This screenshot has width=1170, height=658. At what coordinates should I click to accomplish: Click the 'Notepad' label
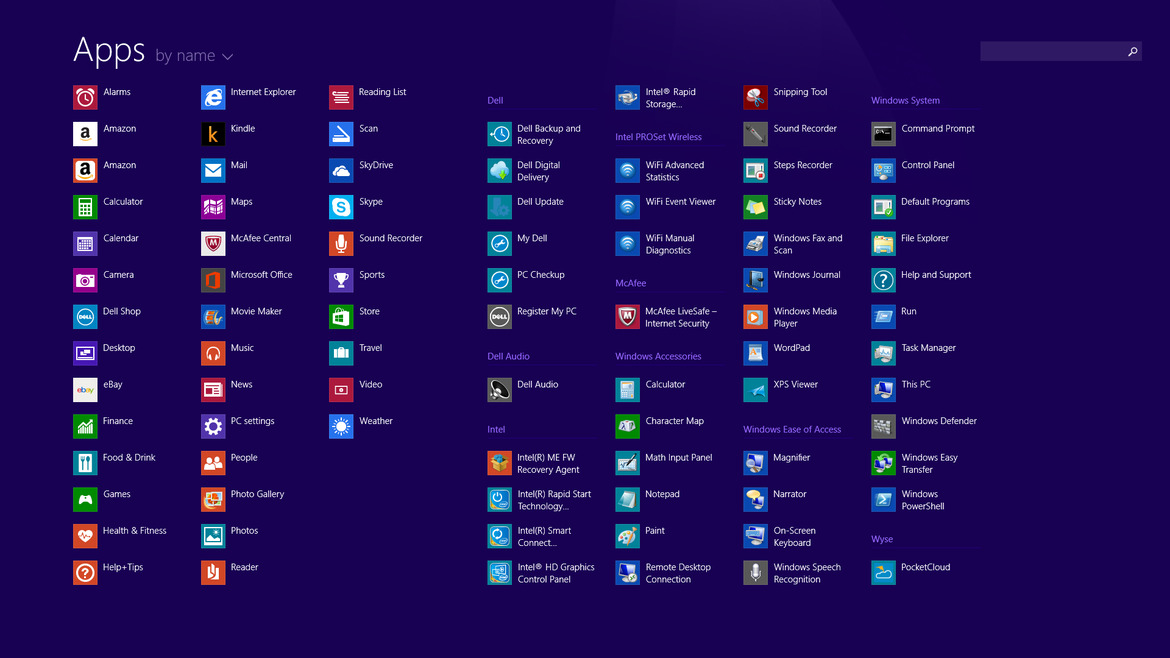click(x=662, y=494)
